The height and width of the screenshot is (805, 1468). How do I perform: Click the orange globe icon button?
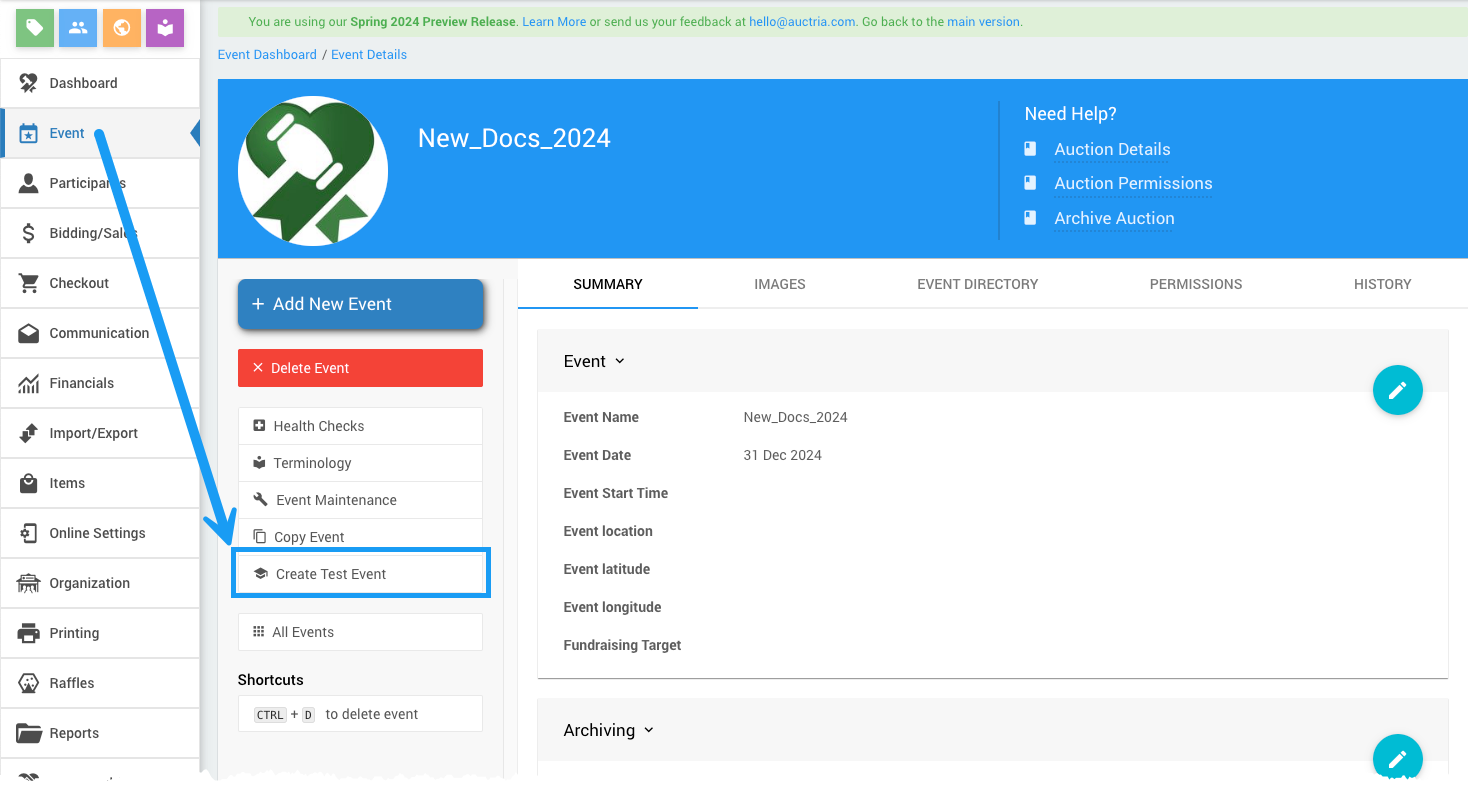122,28
